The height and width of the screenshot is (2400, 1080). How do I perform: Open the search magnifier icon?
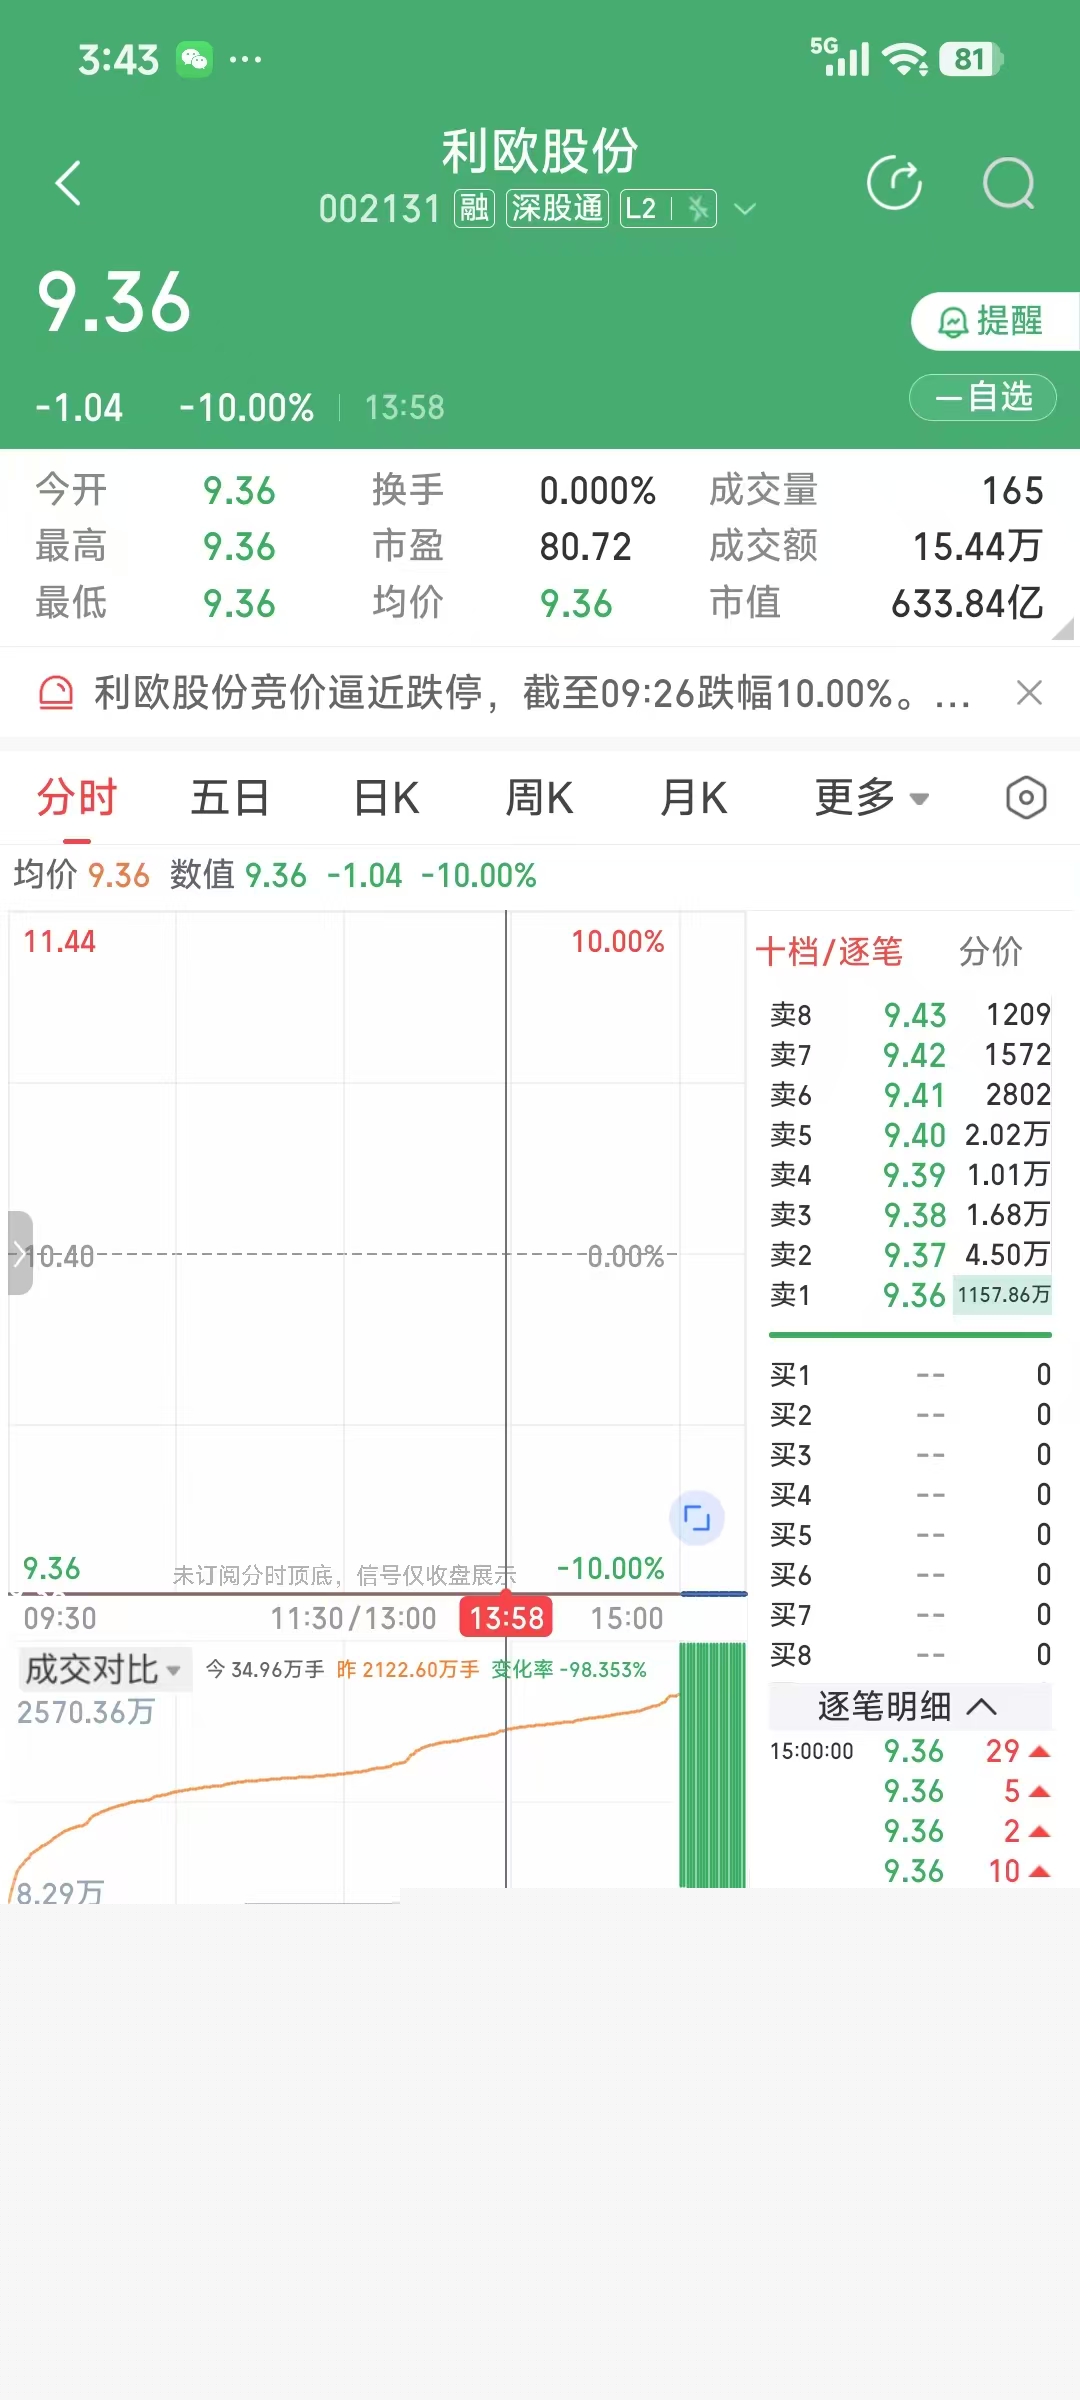point(1008,184)
